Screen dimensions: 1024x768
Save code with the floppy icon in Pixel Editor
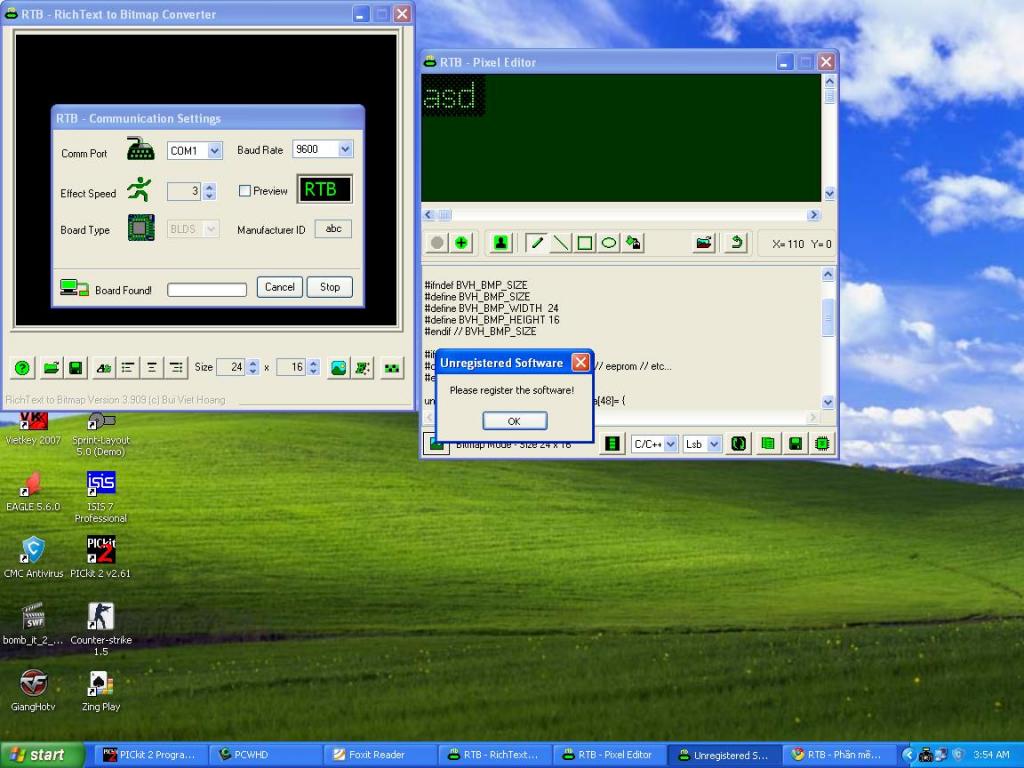795,443
